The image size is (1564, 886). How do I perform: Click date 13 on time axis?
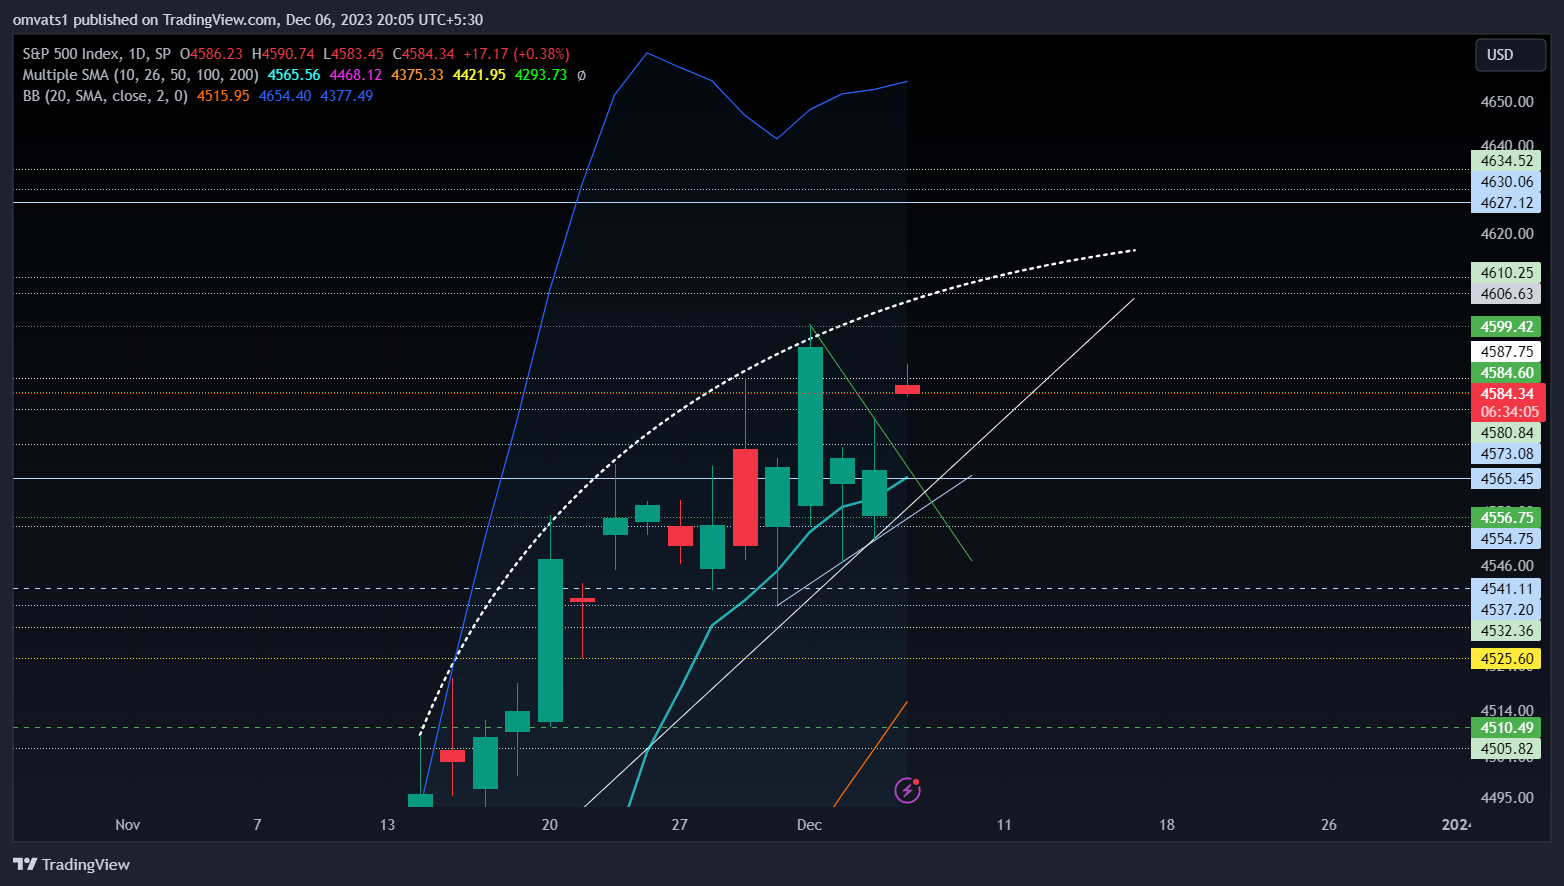click(x=388, y=825)
